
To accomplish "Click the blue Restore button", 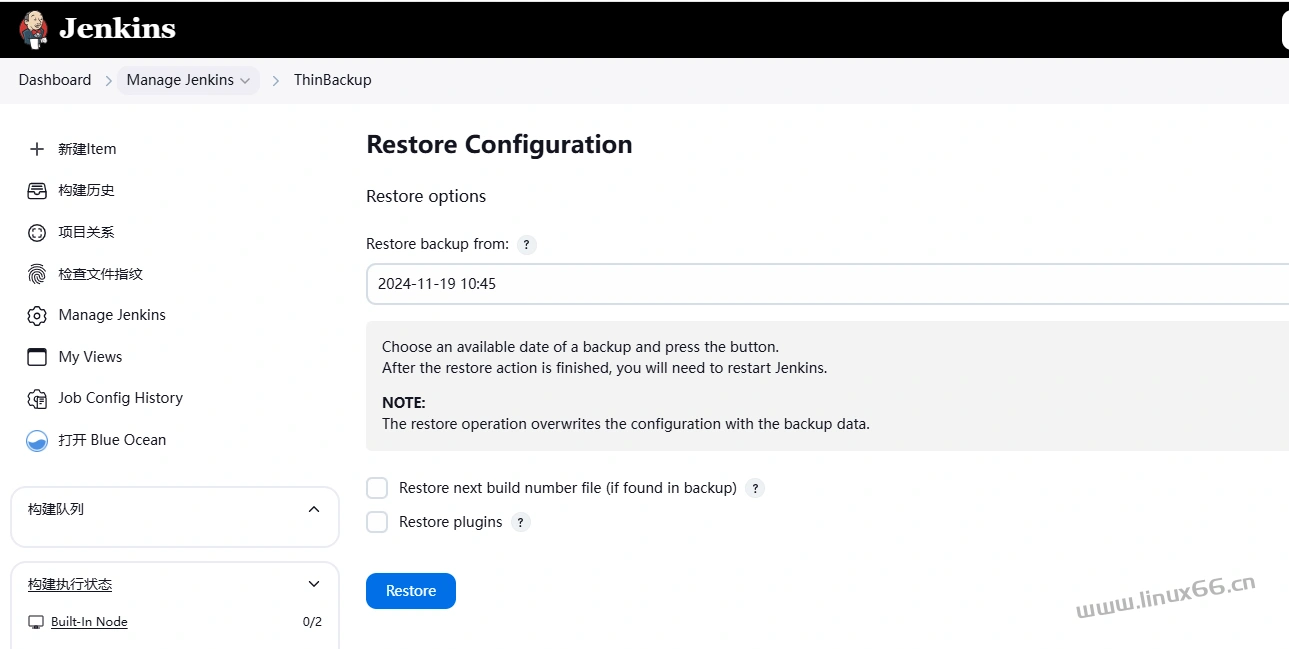I will (411, 591).
